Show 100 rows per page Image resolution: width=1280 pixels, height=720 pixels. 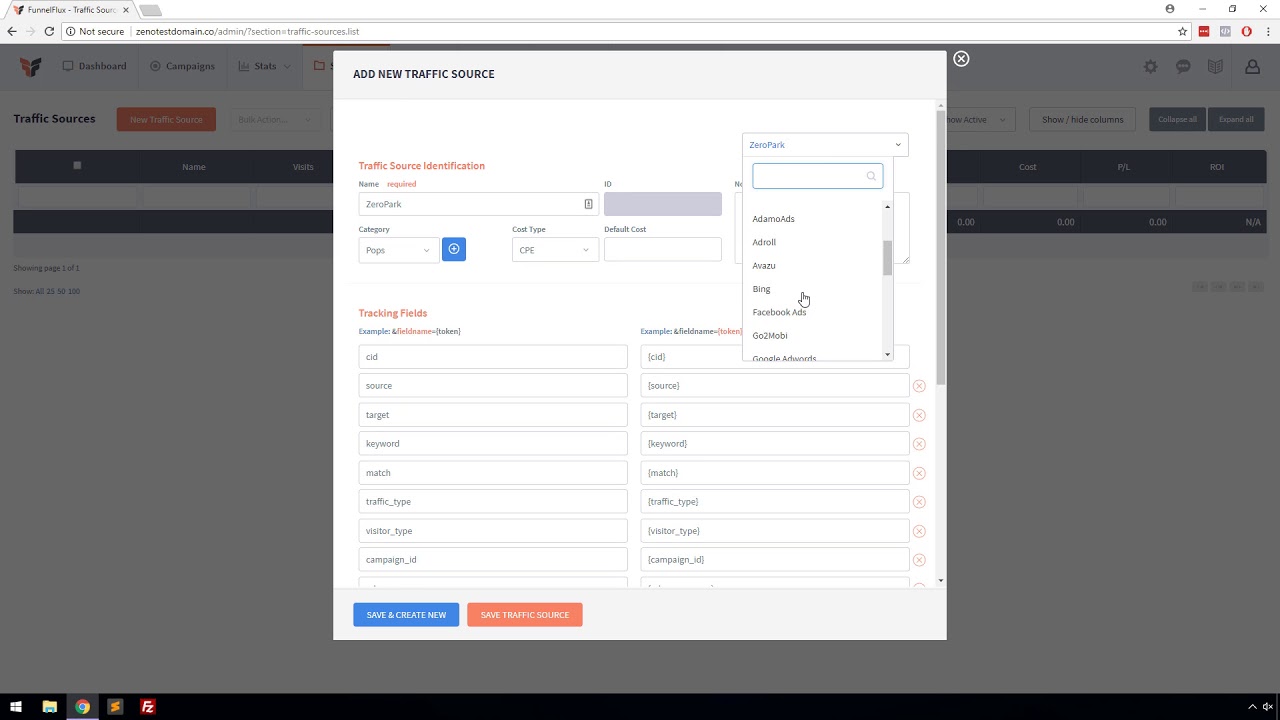coord(74,291)
